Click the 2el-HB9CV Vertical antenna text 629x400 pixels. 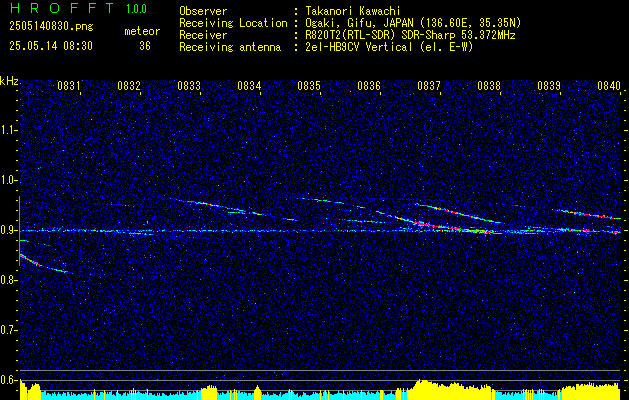click(x=387, y=47)
